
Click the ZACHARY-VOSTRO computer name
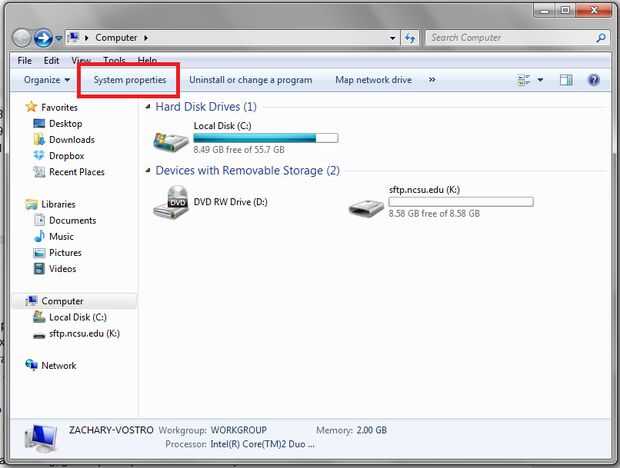tap(111, 430)
